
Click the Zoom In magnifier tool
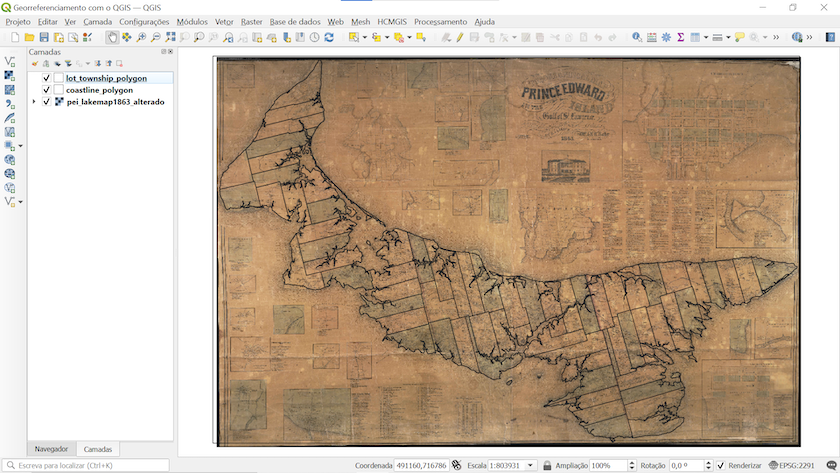(141, 37)
